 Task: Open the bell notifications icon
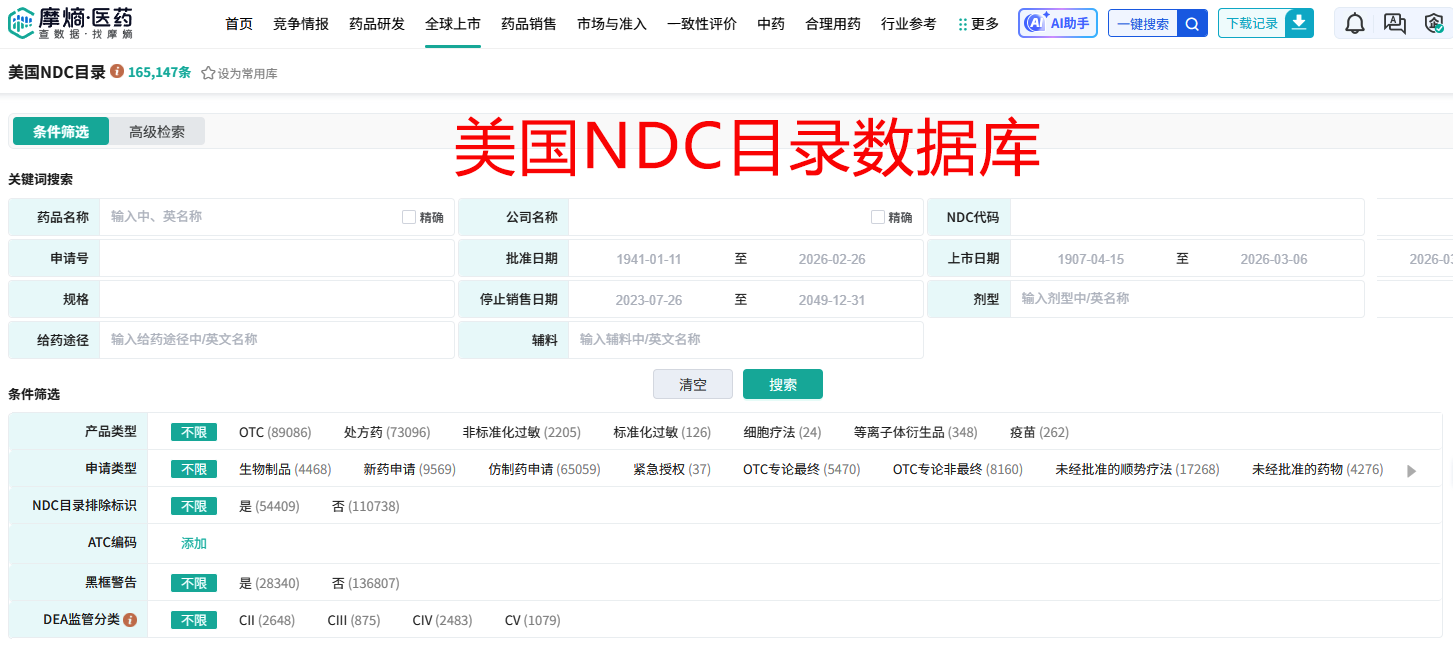click(1354, 24)
